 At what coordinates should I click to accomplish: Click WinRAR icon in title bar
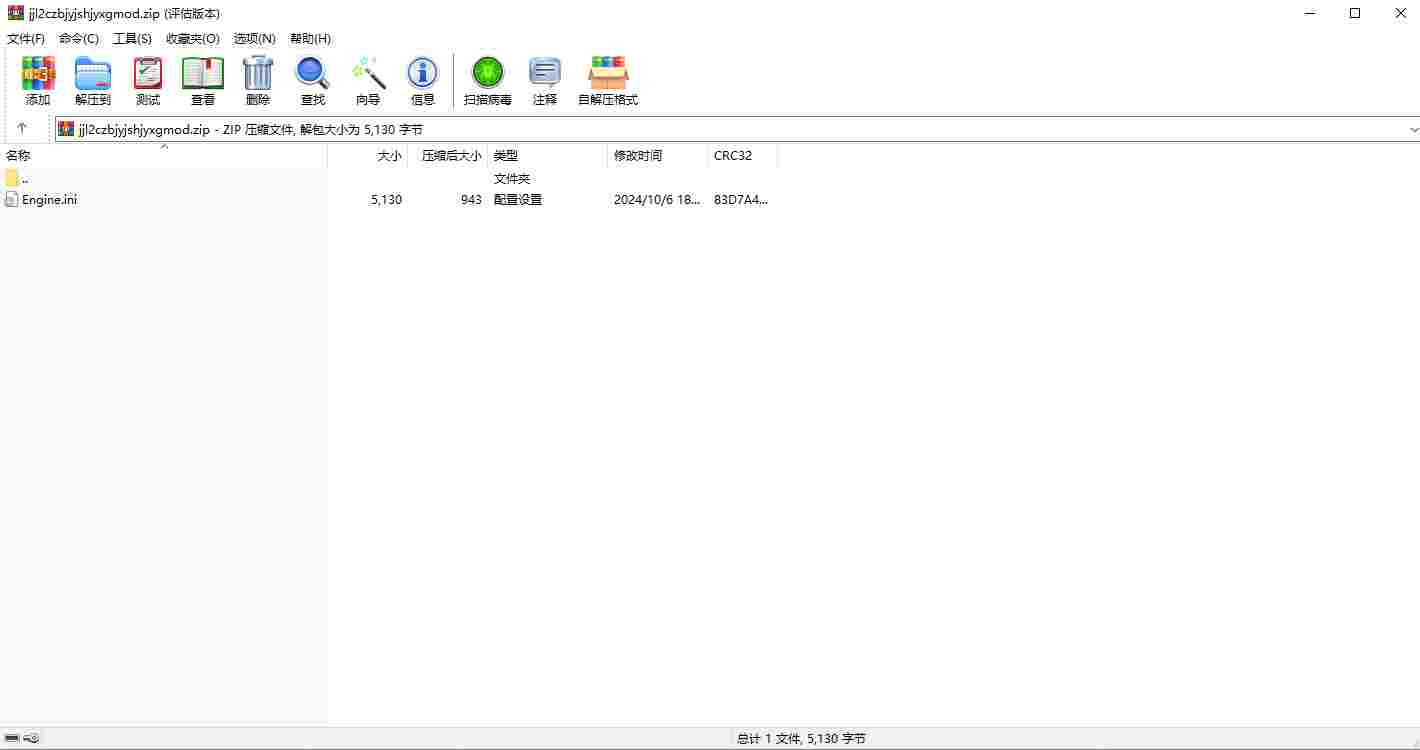pos(16,13)
